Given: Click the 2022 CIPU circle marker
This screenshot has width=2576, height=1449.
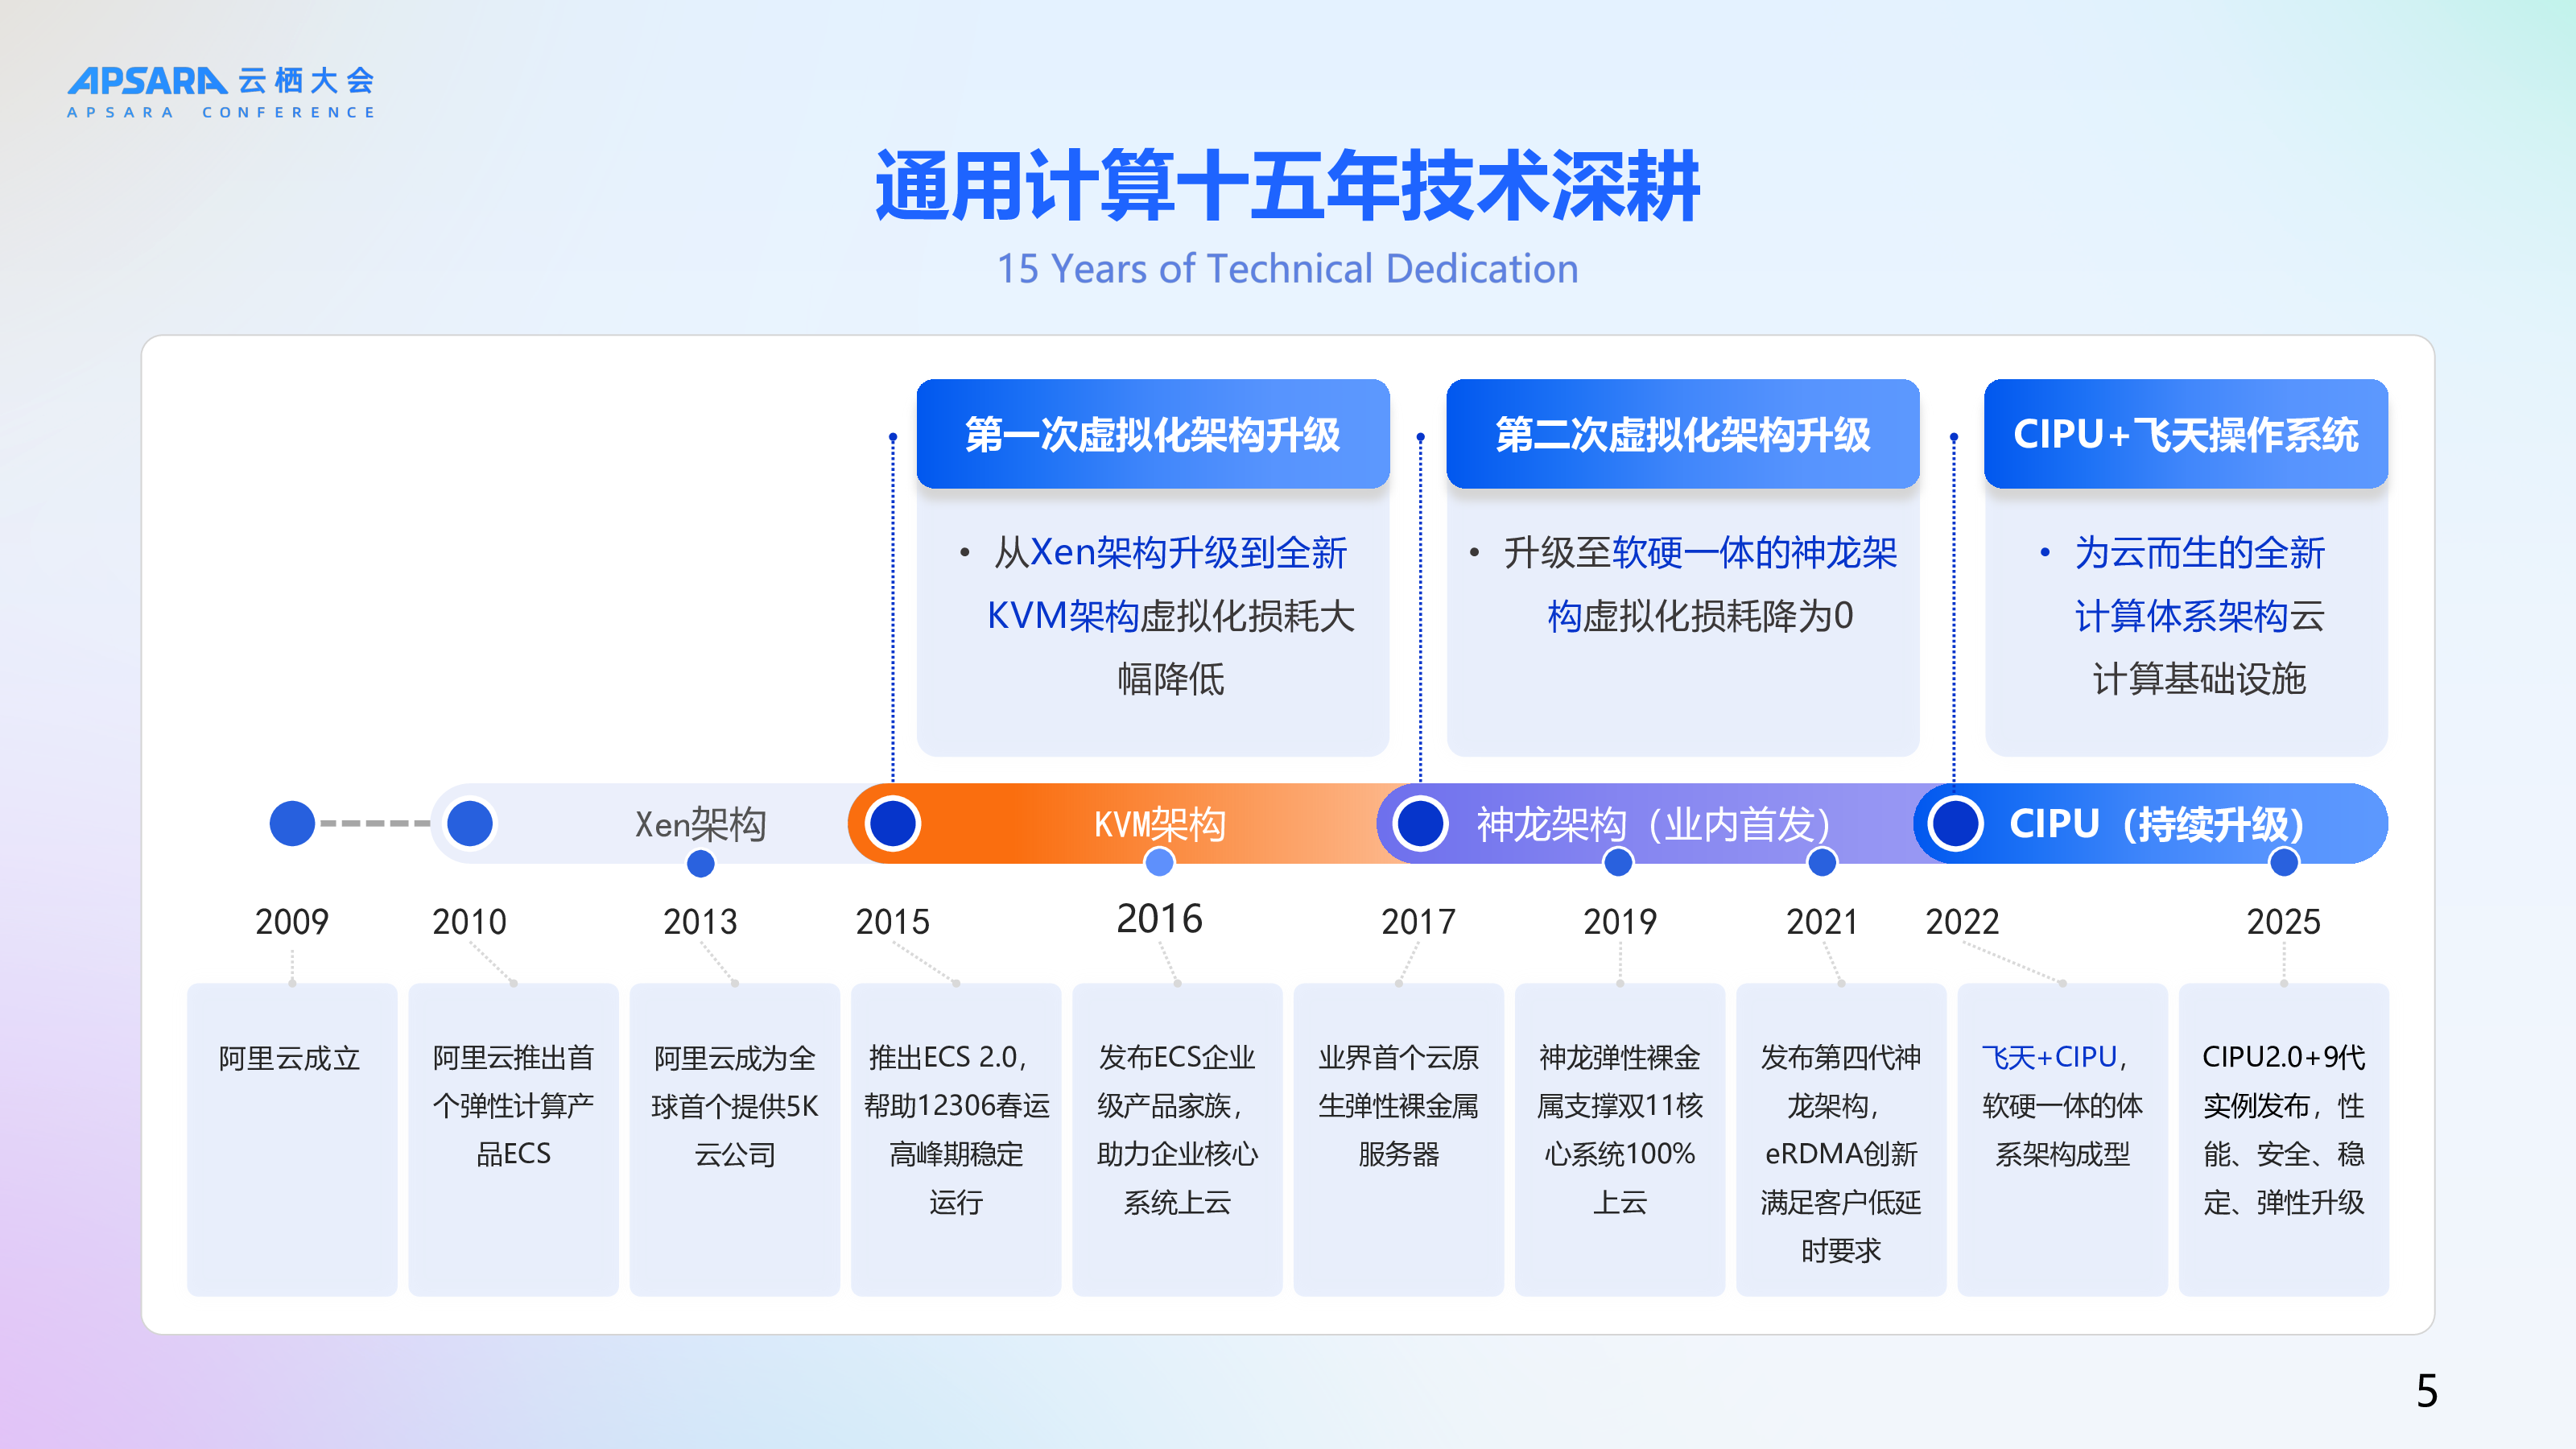Looking at the screenshot, I should click(x=1955, y=823).
